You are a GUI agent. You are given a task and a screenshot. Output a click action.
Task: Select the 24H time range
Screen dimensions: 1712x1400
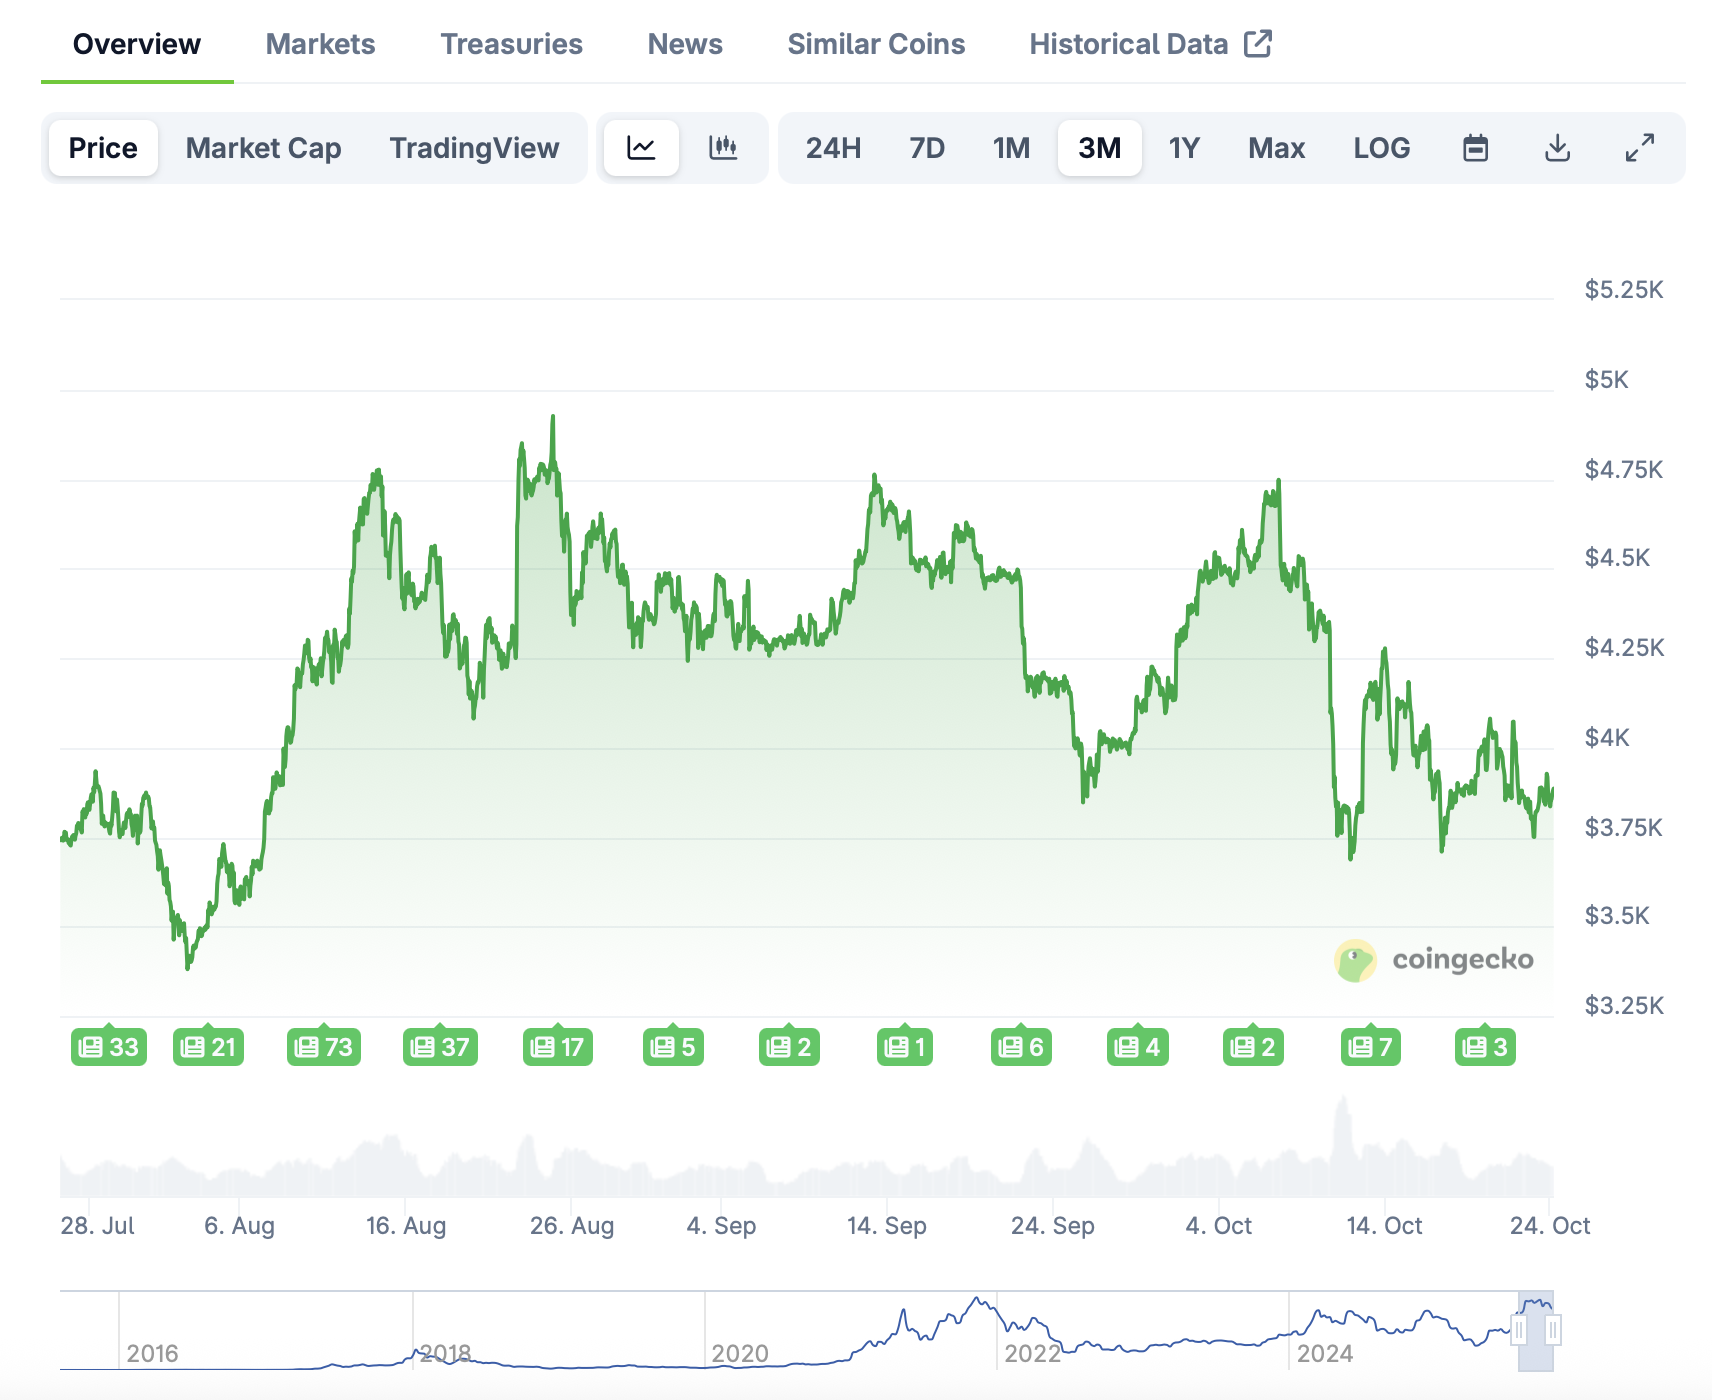[833, 148]
